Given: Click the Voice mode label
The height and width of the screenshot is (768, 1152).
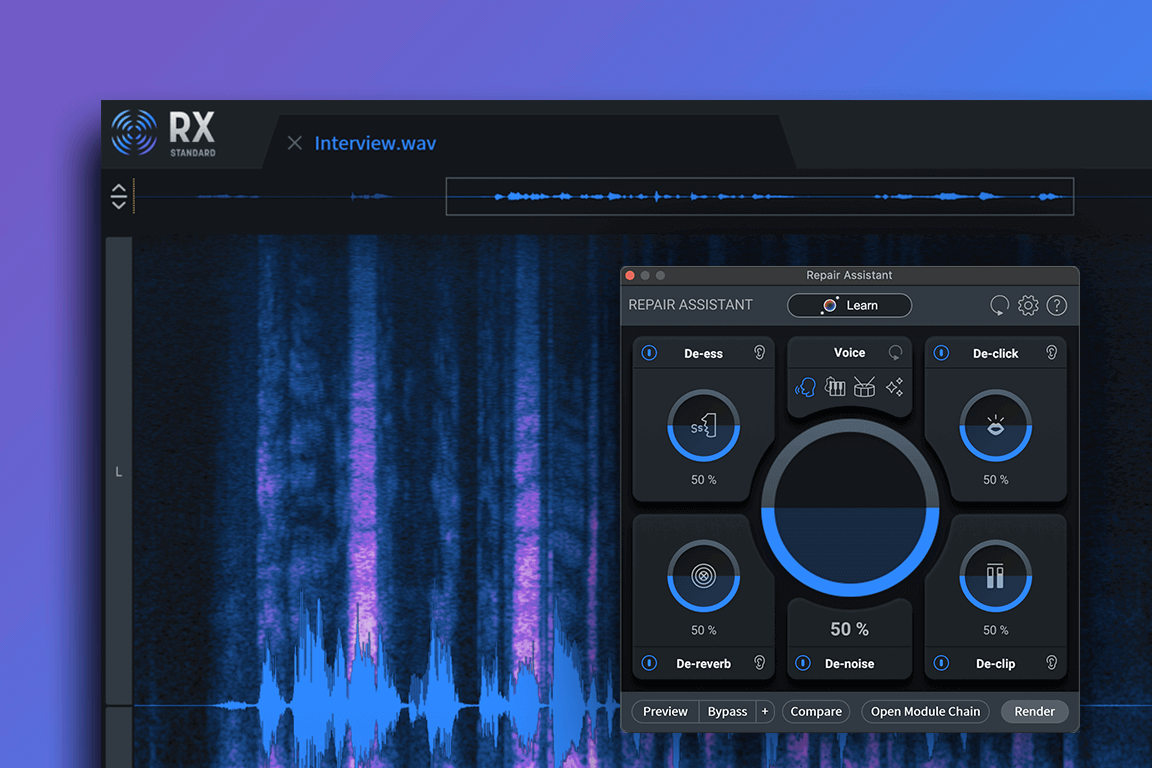Looking at the screenshot, I should coord(849,353).
